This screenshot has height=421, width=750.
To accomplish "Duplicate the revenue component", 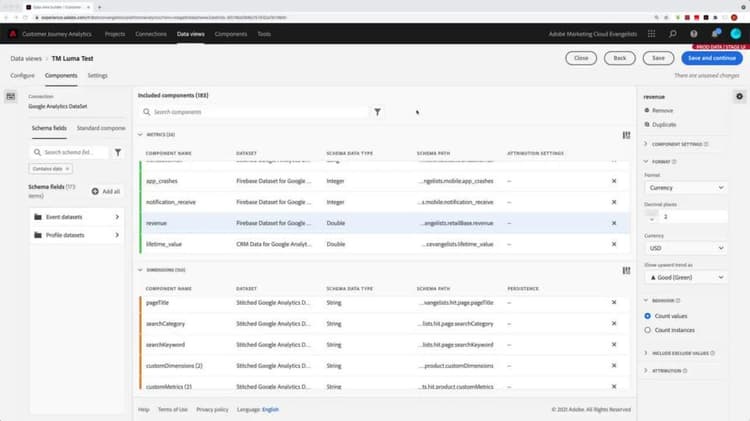I will (x=660, y=125).
